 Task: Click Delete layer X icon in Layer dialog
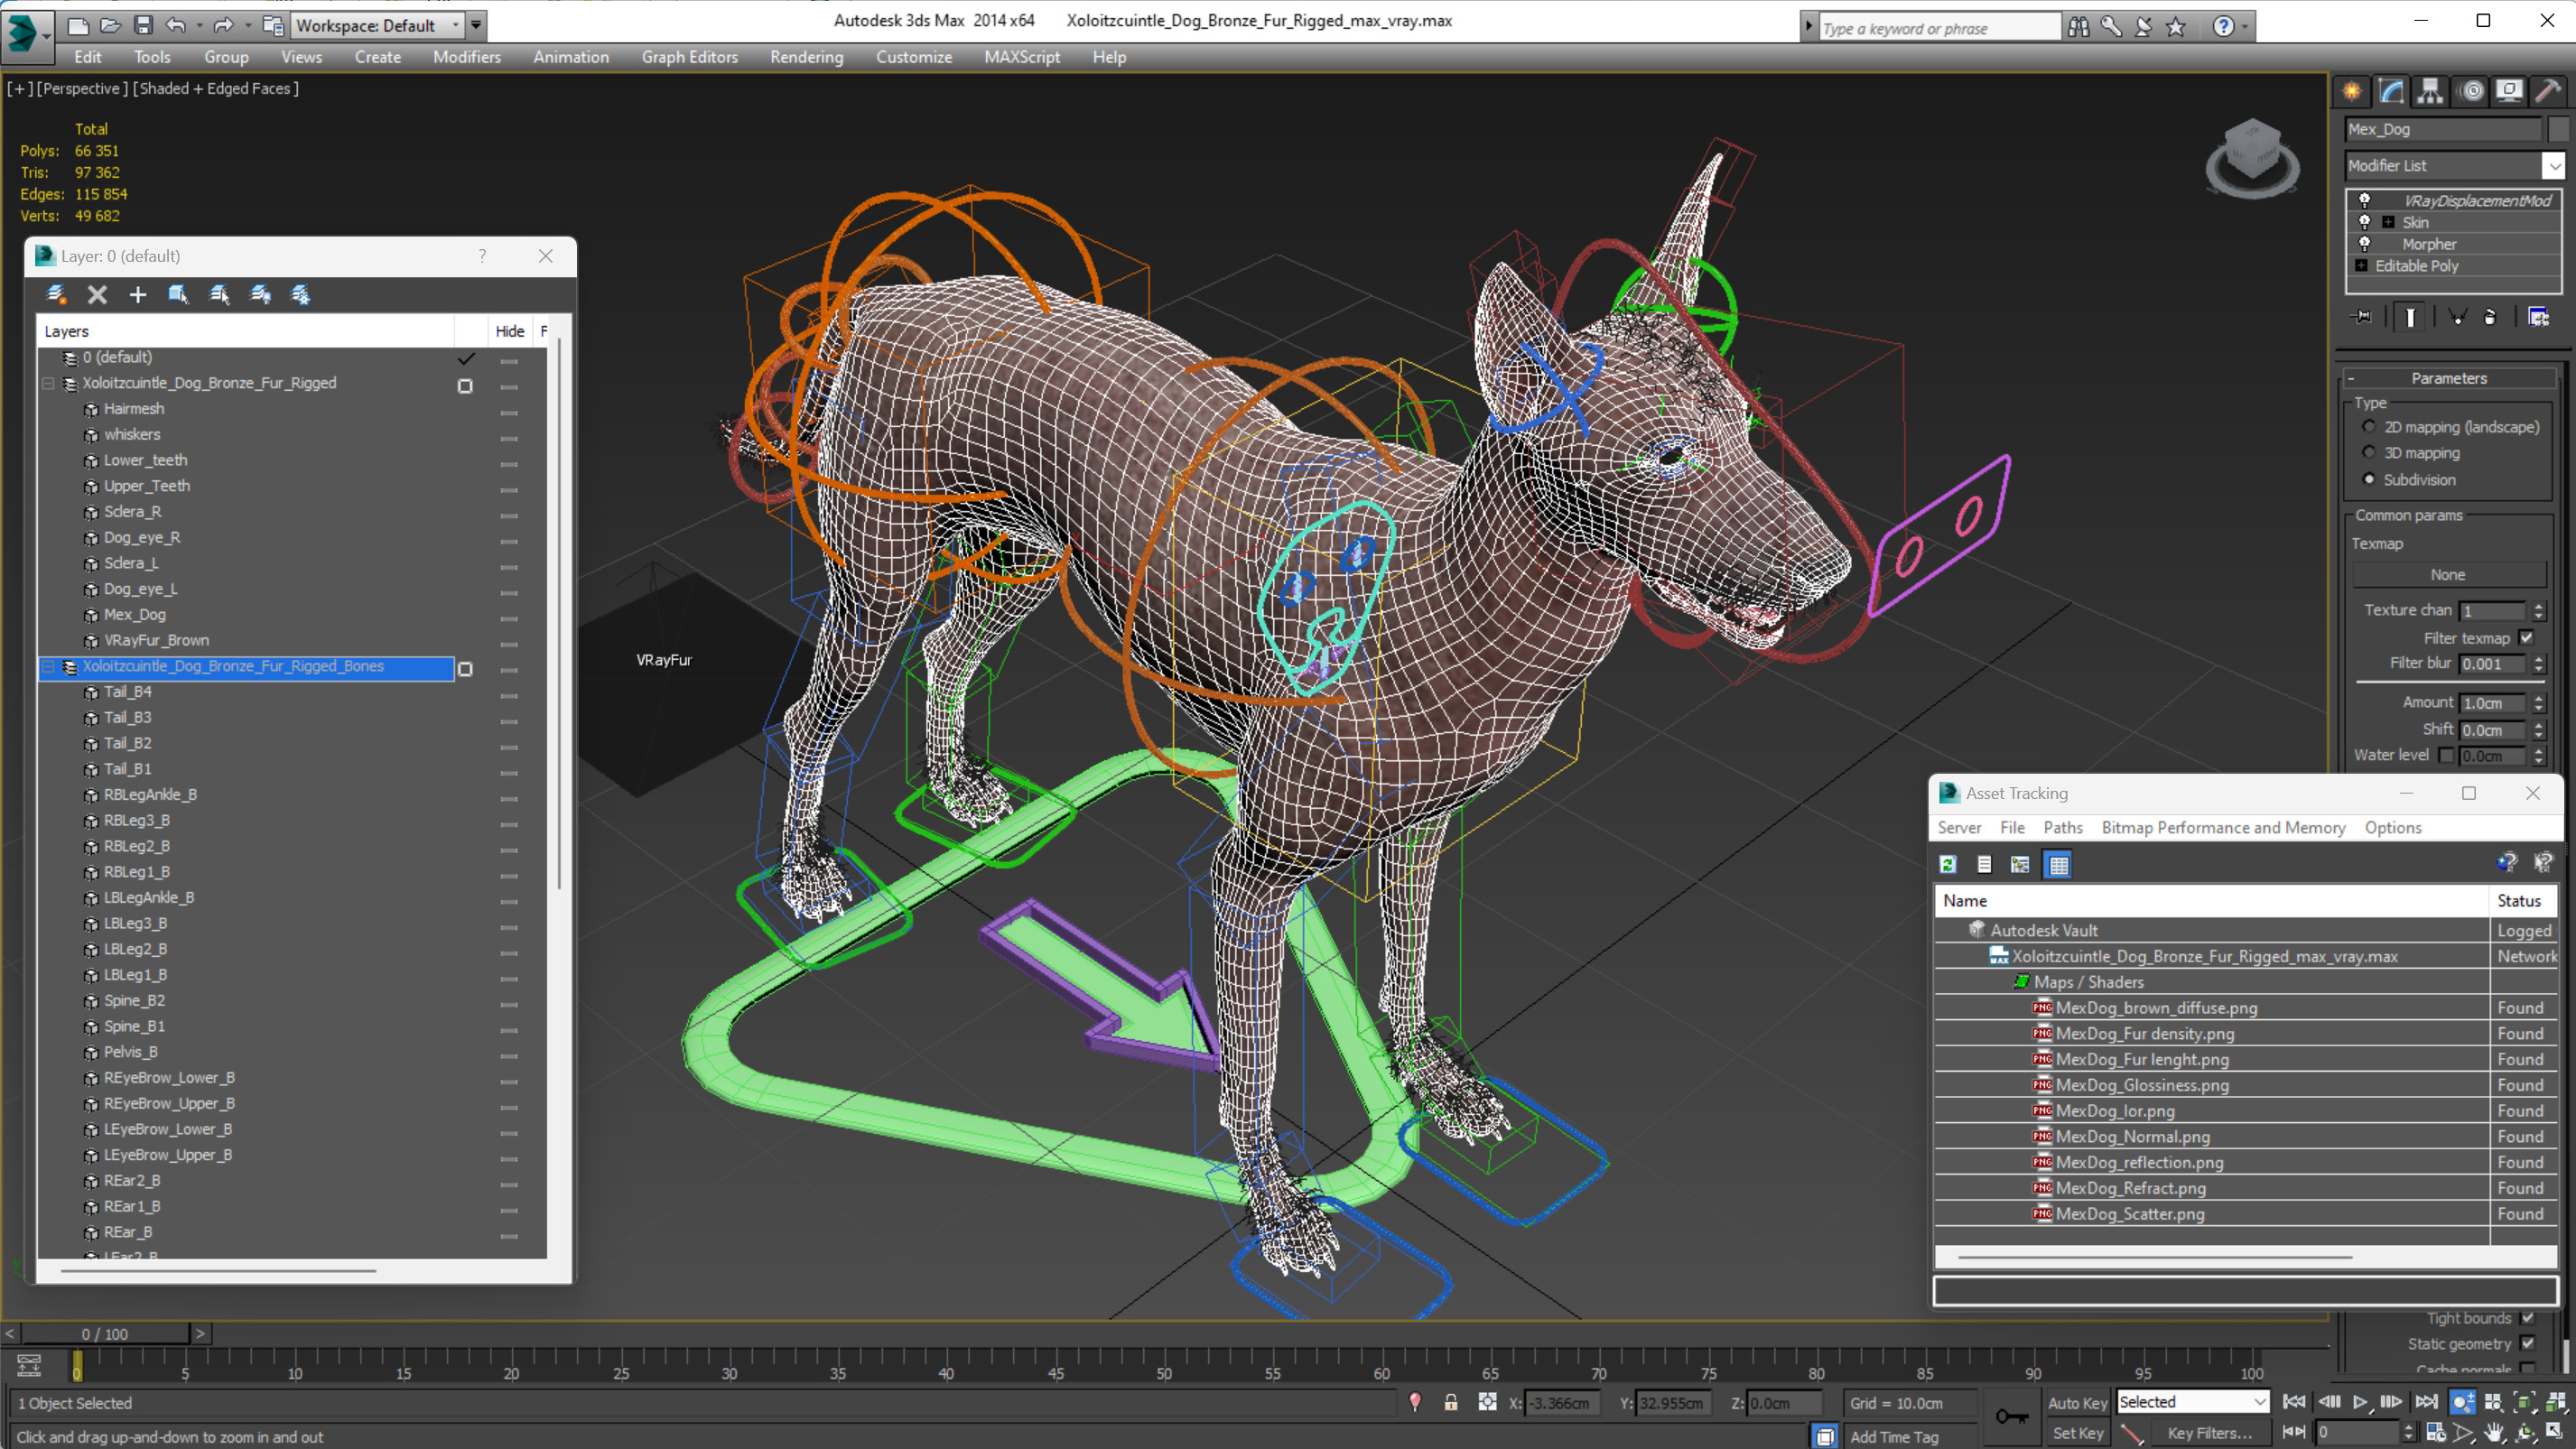coord(97,294)
